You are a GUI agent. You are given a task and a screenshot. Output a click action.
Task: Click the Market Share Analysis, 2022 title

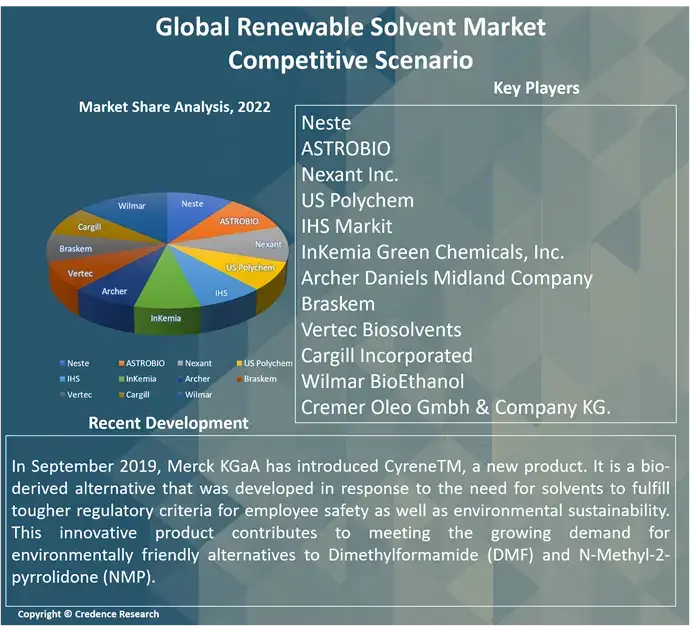174,107
